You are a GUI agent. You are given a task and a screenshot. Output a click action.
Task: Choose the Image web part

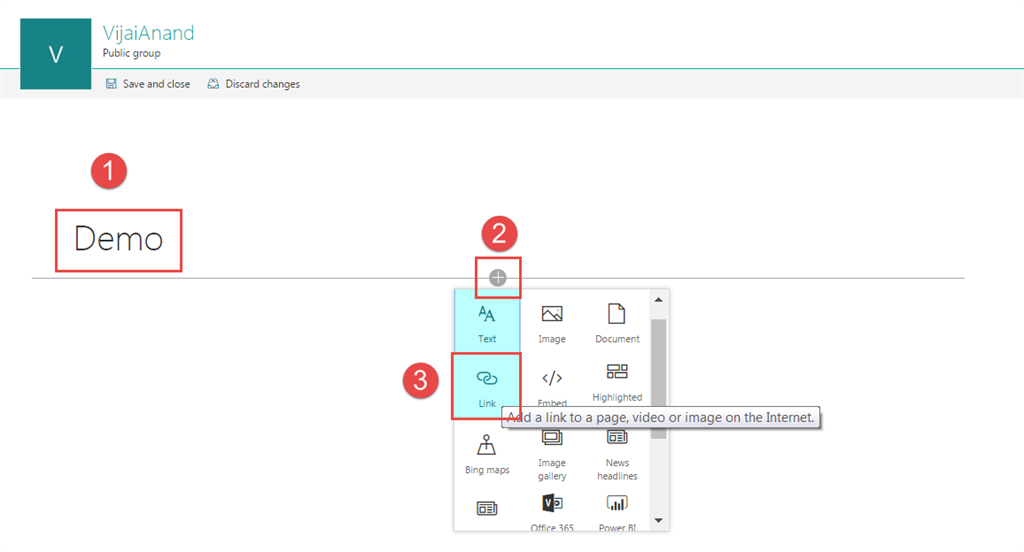552,323
